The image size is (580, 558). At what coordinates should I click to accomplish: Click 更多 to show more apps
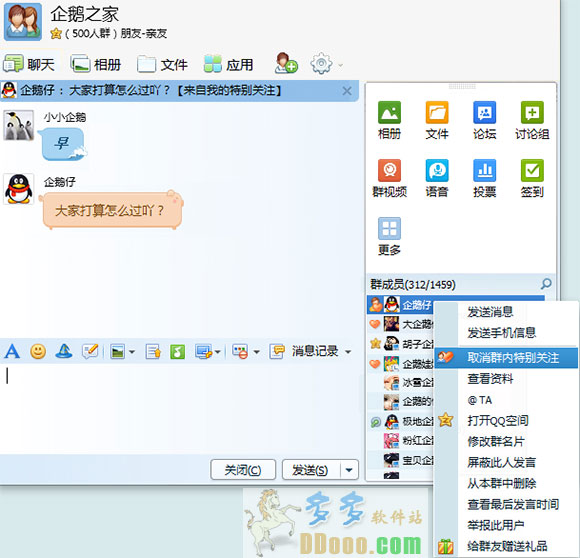[x=389, y=237]
